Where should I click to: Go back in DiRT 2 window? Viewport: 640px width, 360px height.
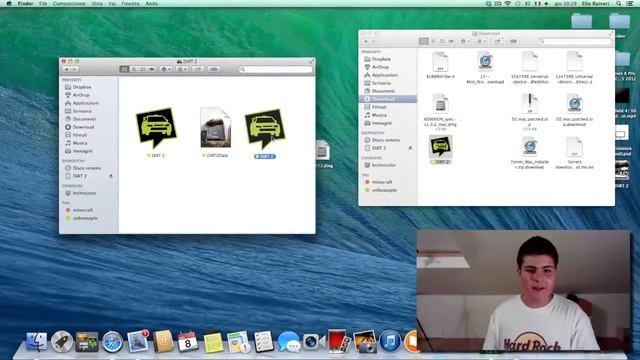(x=67, y=69)
